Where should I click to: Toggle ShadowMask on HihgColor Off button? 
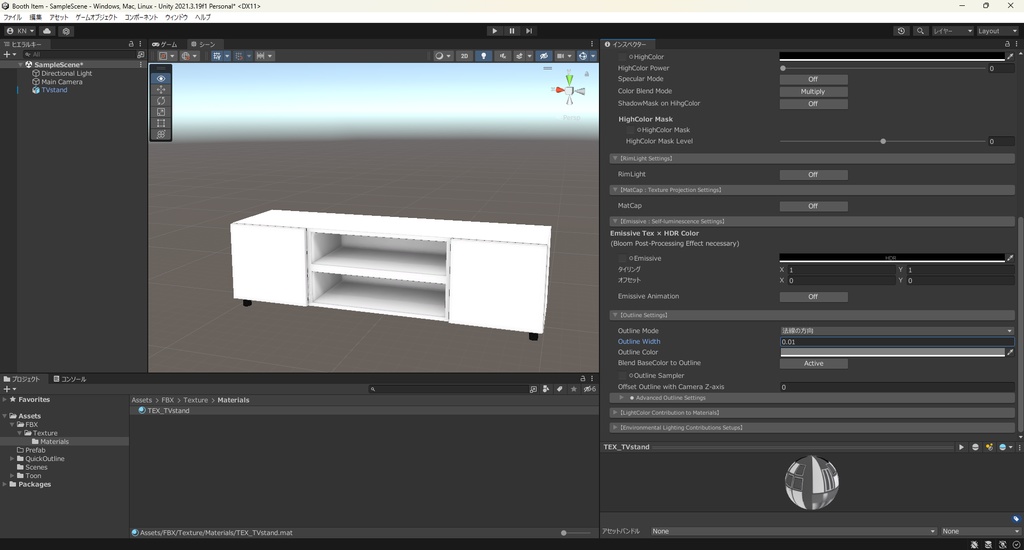point(813,104)
